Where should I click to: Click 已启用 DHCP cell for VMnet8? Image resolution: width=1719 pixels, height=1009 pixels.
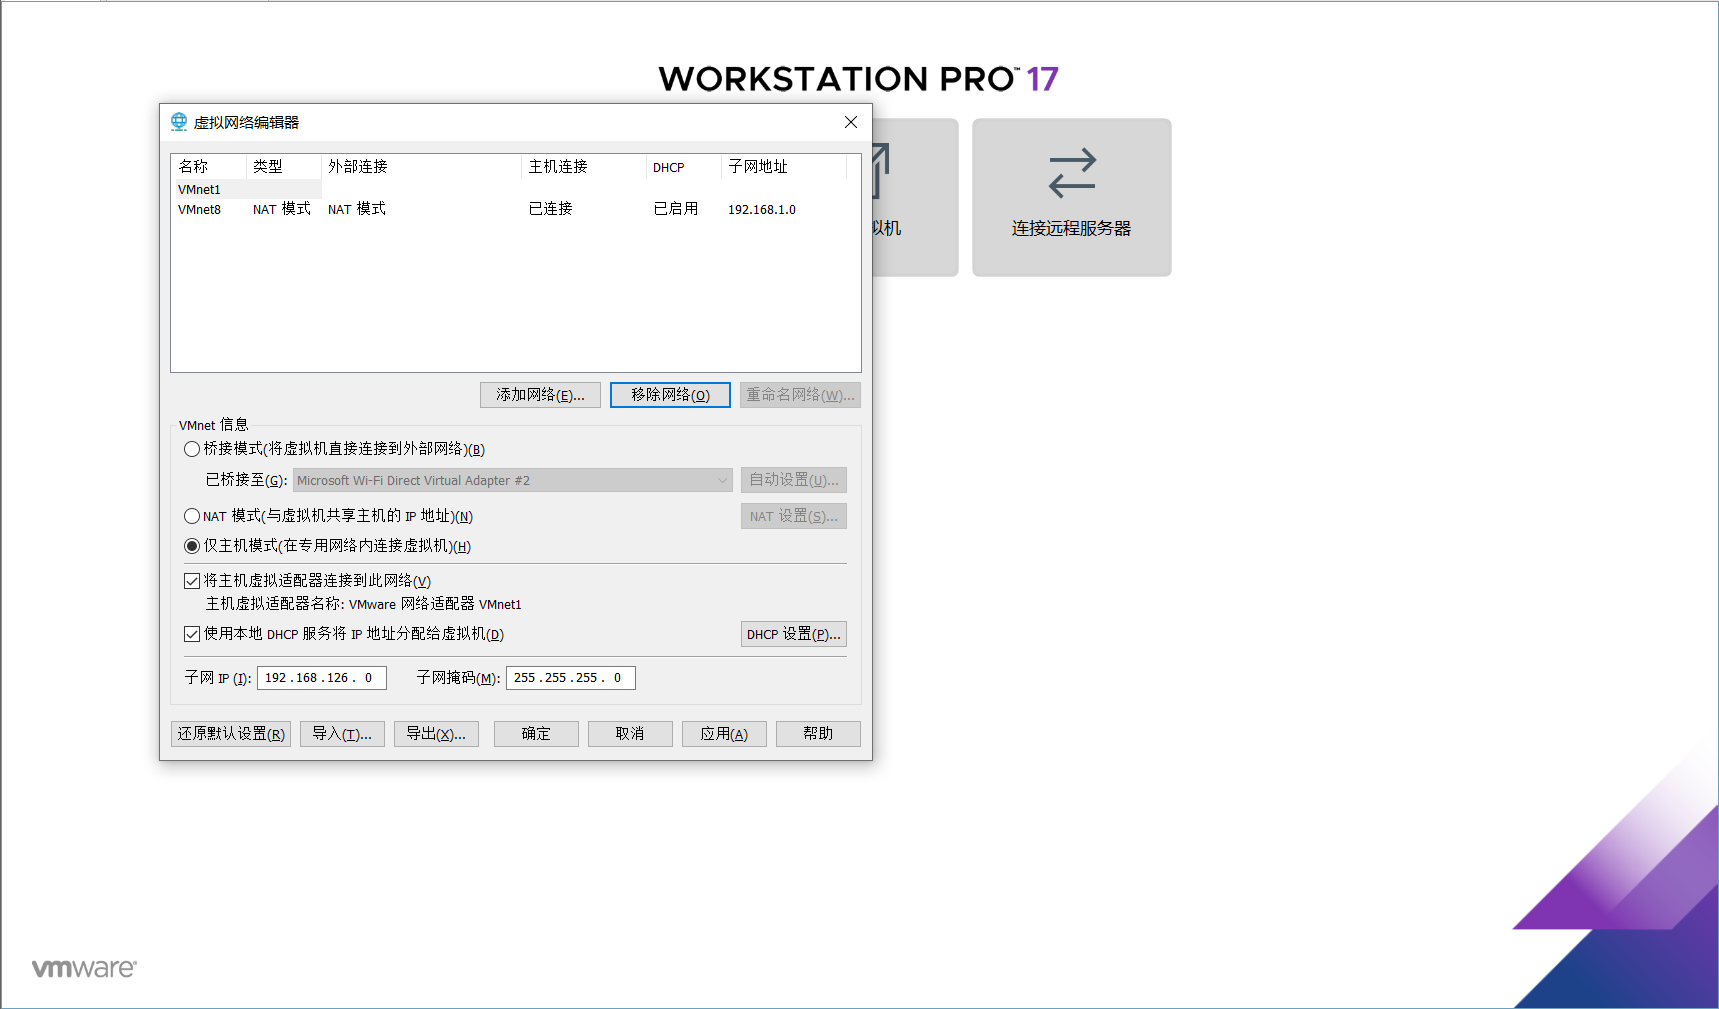tap(676, 209)
